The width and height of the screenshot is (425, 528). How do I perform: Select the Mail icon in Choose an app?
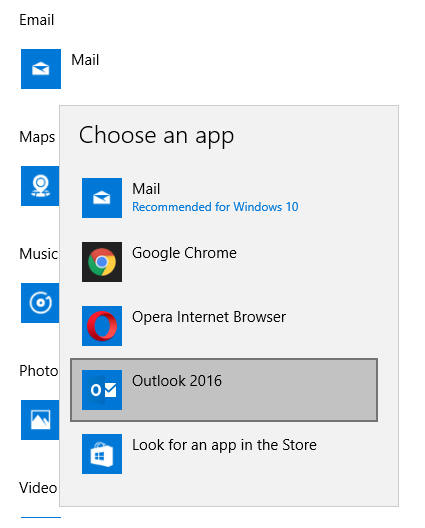pyautogui.click(x=102, y=198)
